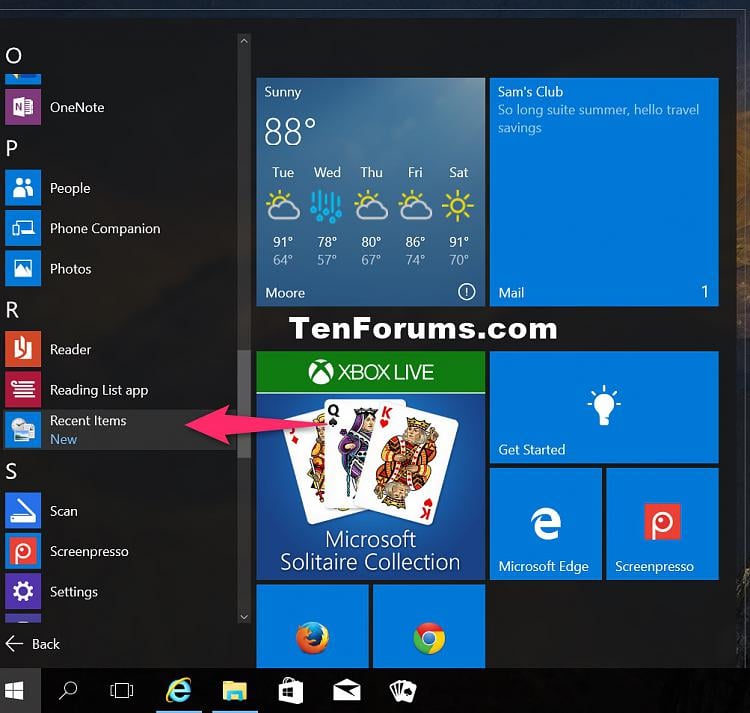
Task: Click the Reader label
Action: [70, 350]
